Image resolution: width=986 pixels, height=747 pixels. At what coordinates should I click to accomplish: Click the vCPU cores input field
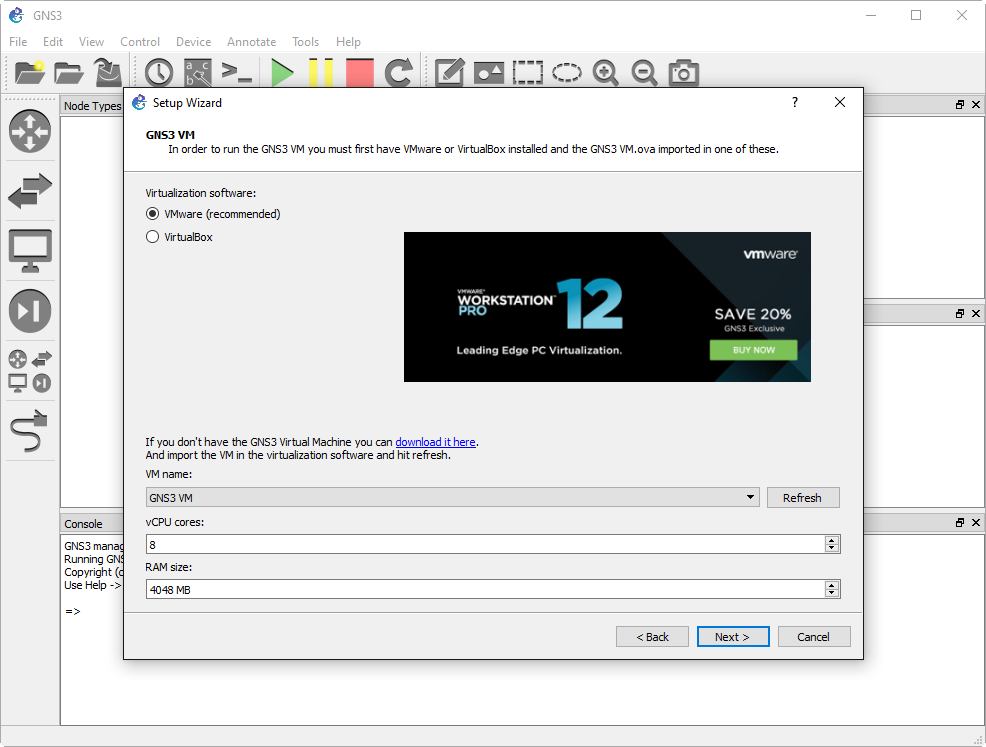(485, 545)
